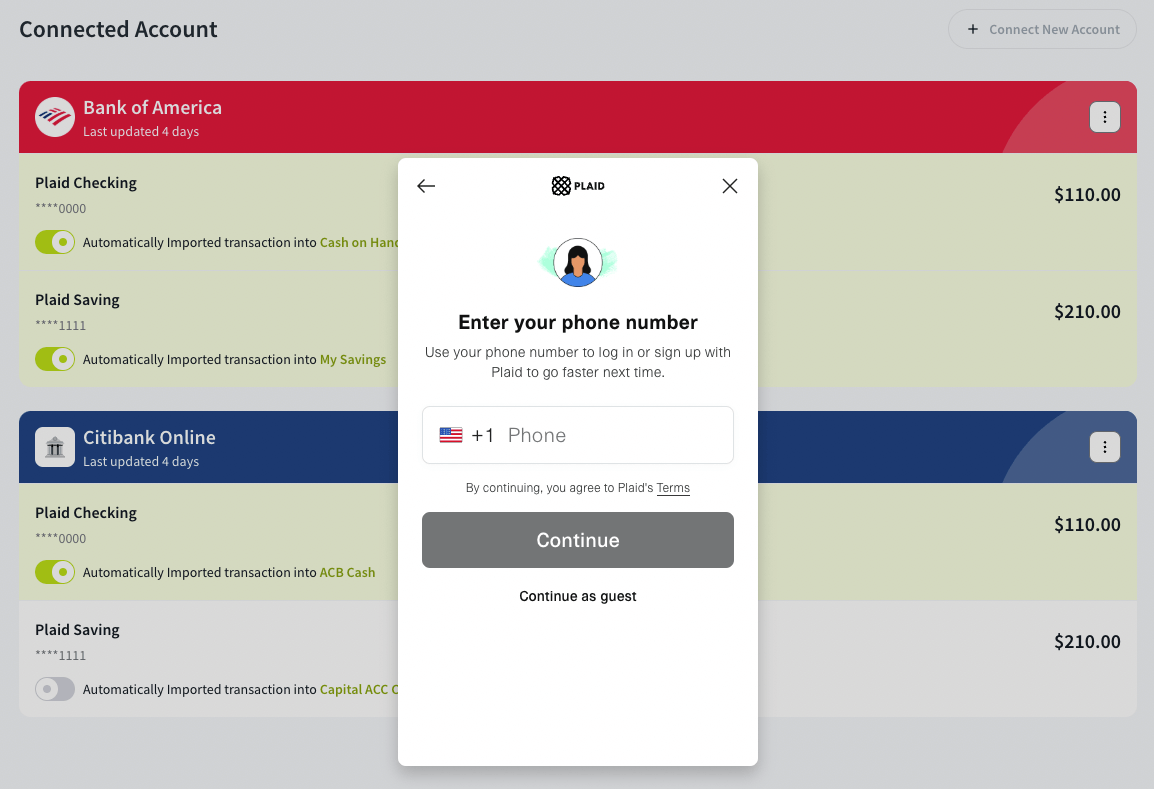Screen dimensions: 1154x789
Task: Click the grey Continue button
Action: pos(578,540)
